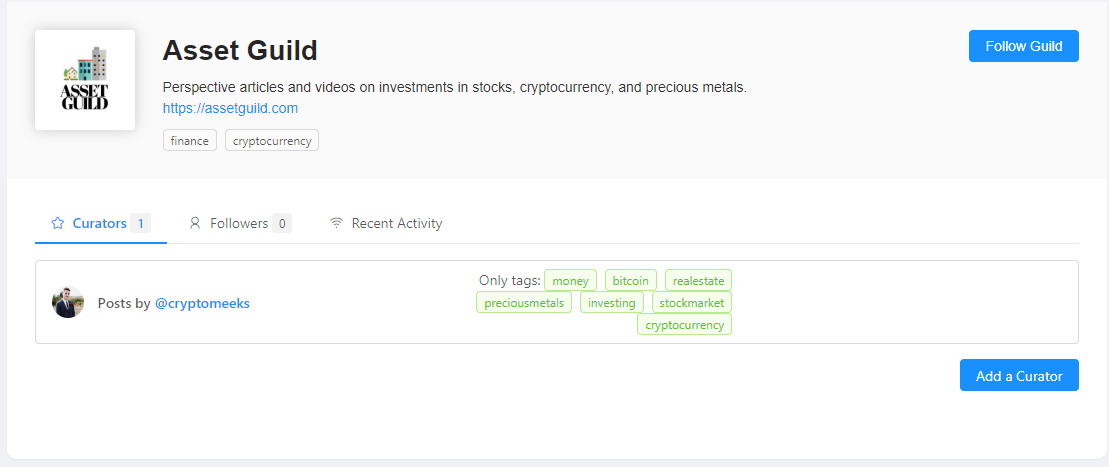Switch to the Followers tab

[x=240, y=224]
